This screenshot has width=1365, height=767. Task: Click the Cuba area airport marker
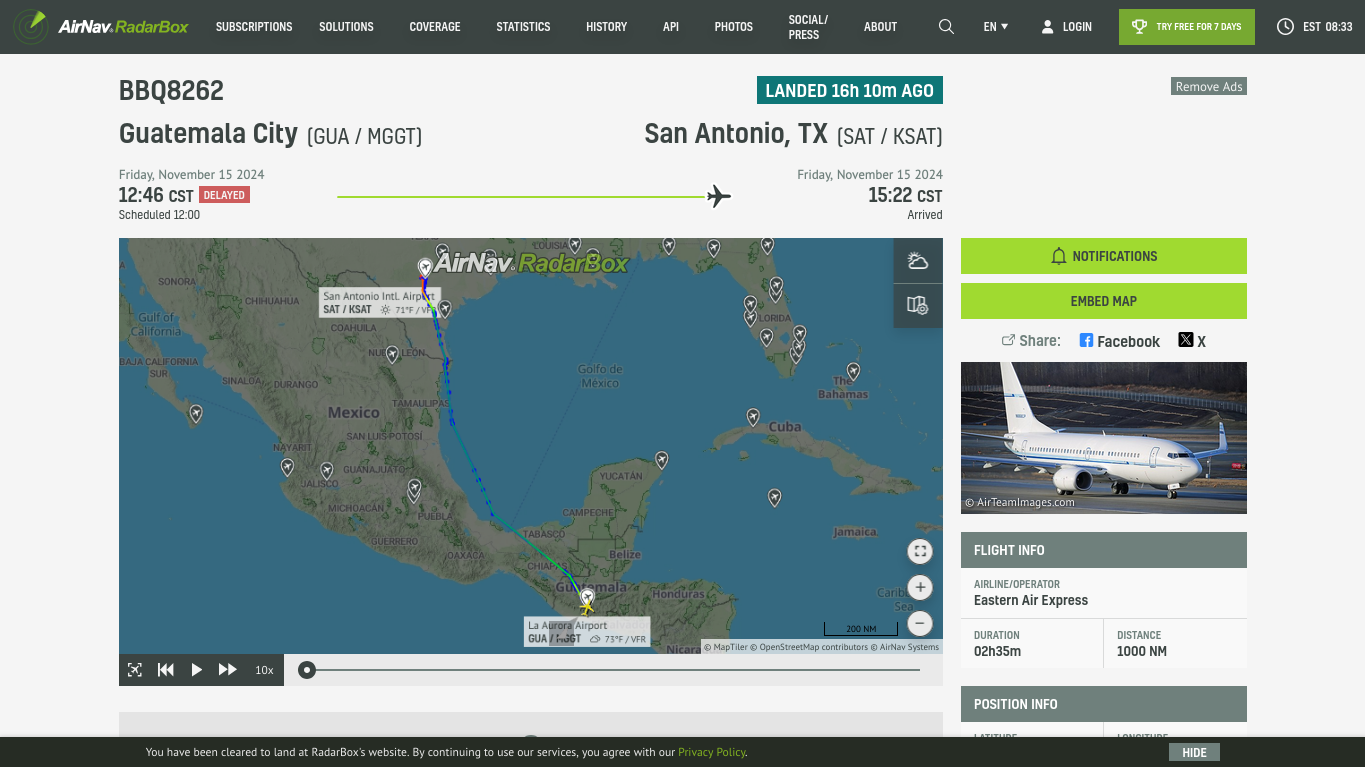click(x=753, y=416)
